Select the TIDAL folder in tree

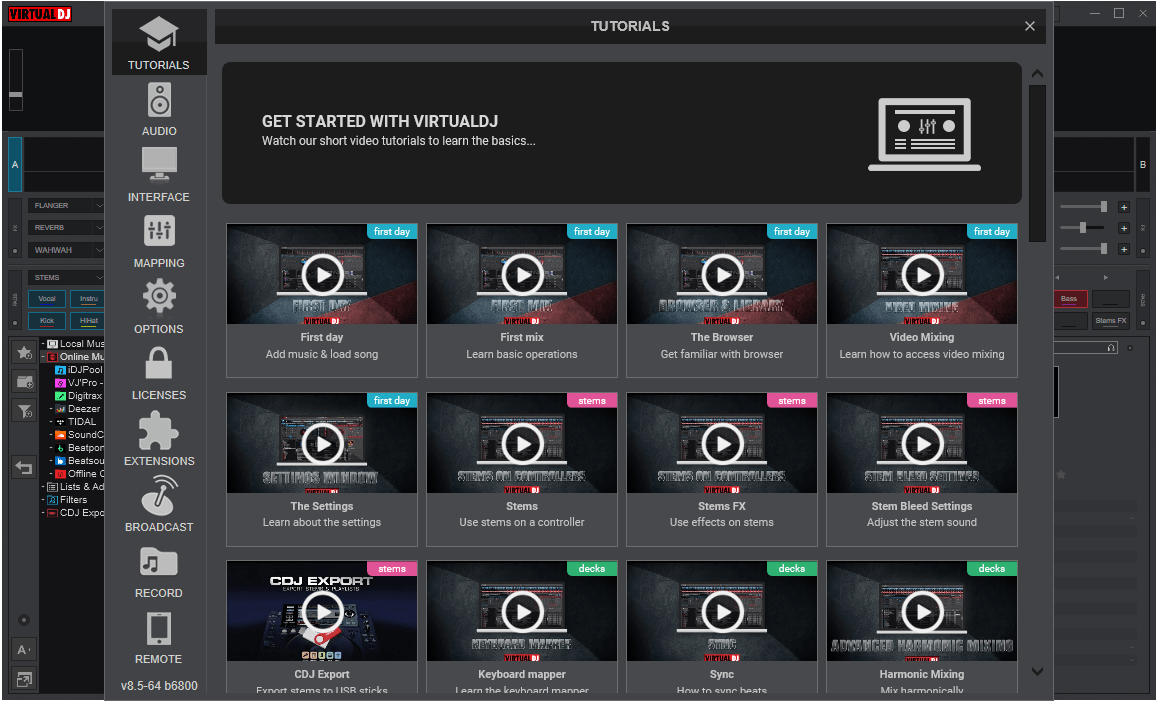[80, 422]
